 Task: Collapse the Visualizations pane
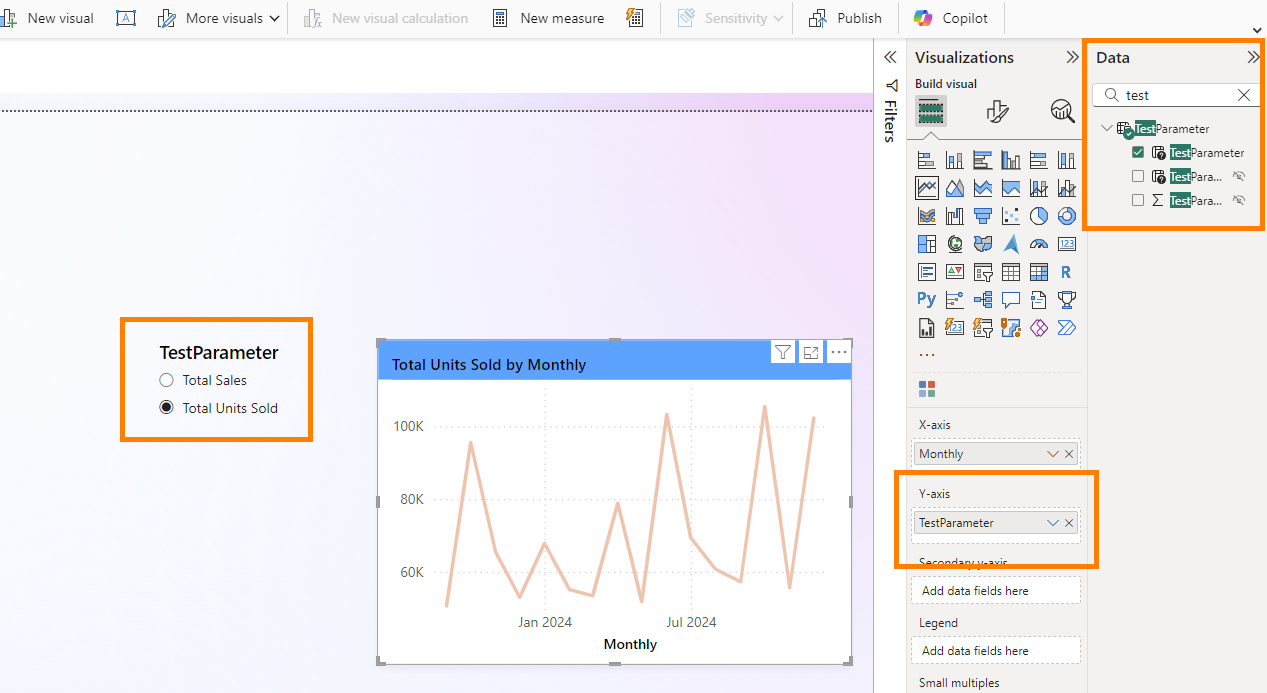(1072, 58)
